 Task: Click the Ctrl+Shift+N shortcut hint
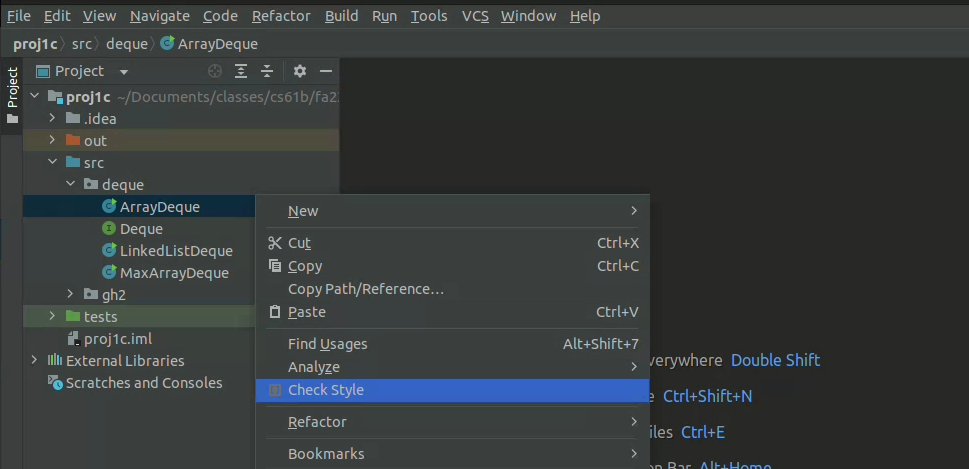[708, 396]
